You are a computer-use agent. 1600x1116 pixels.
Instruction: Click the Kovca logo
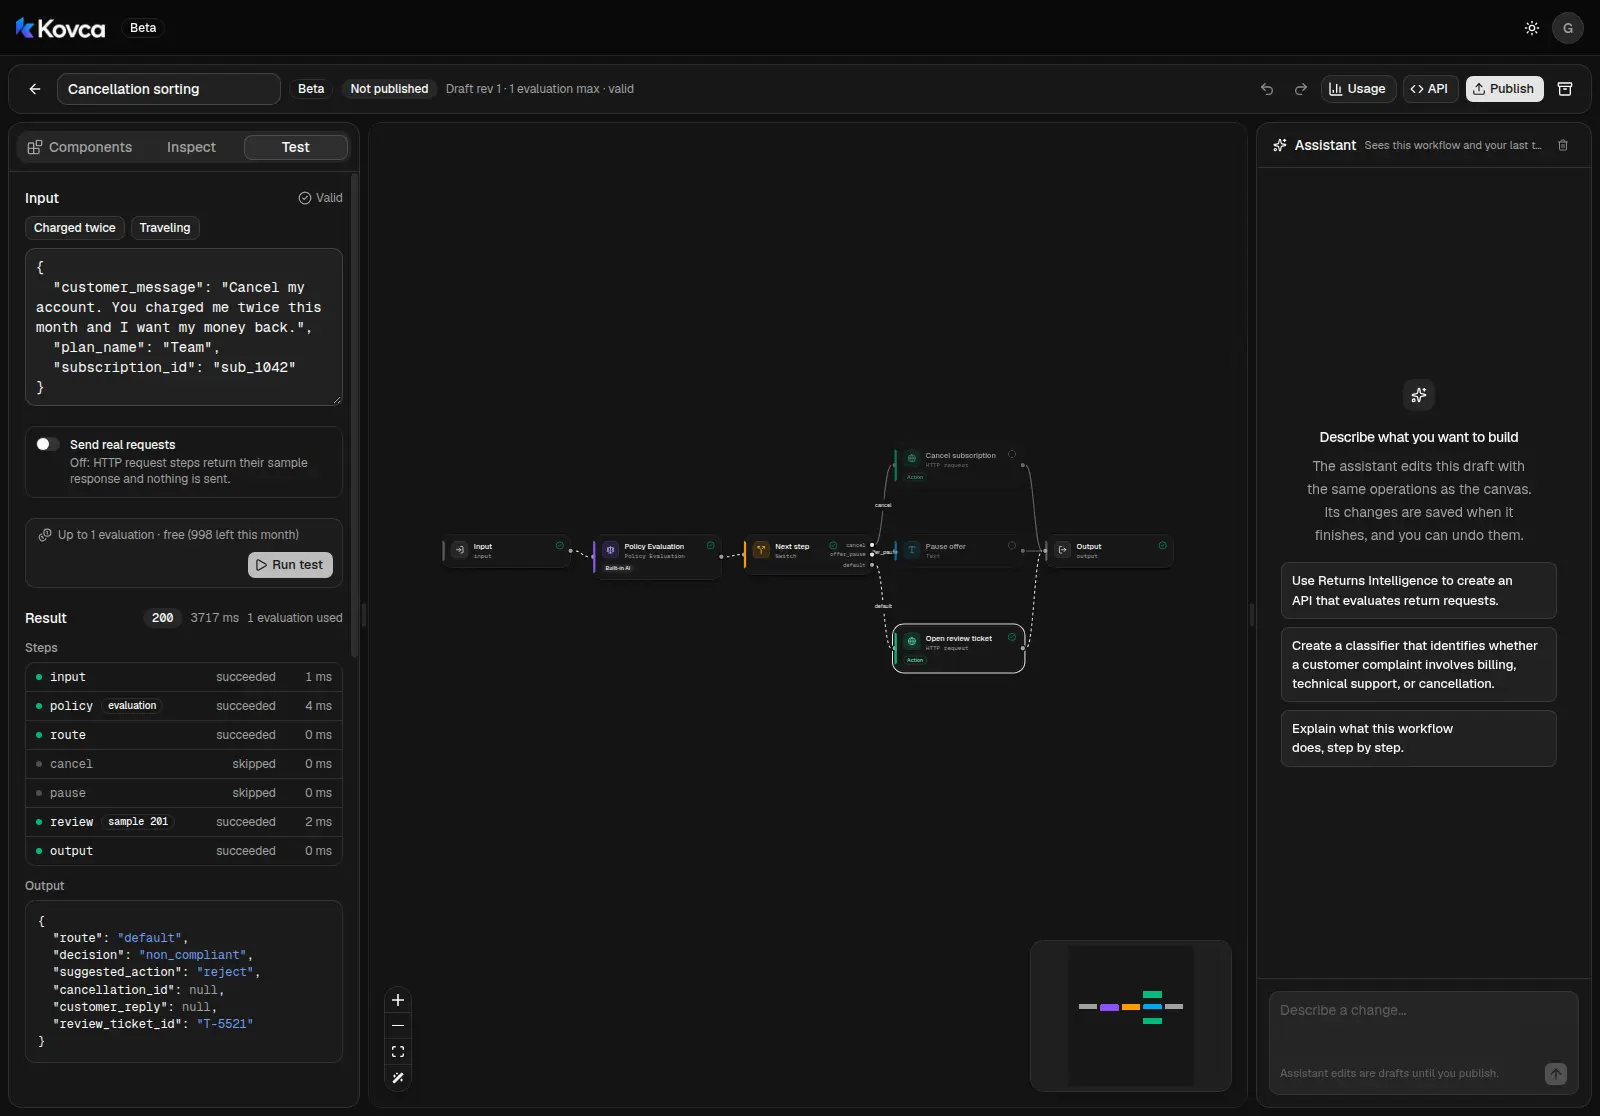60,28
